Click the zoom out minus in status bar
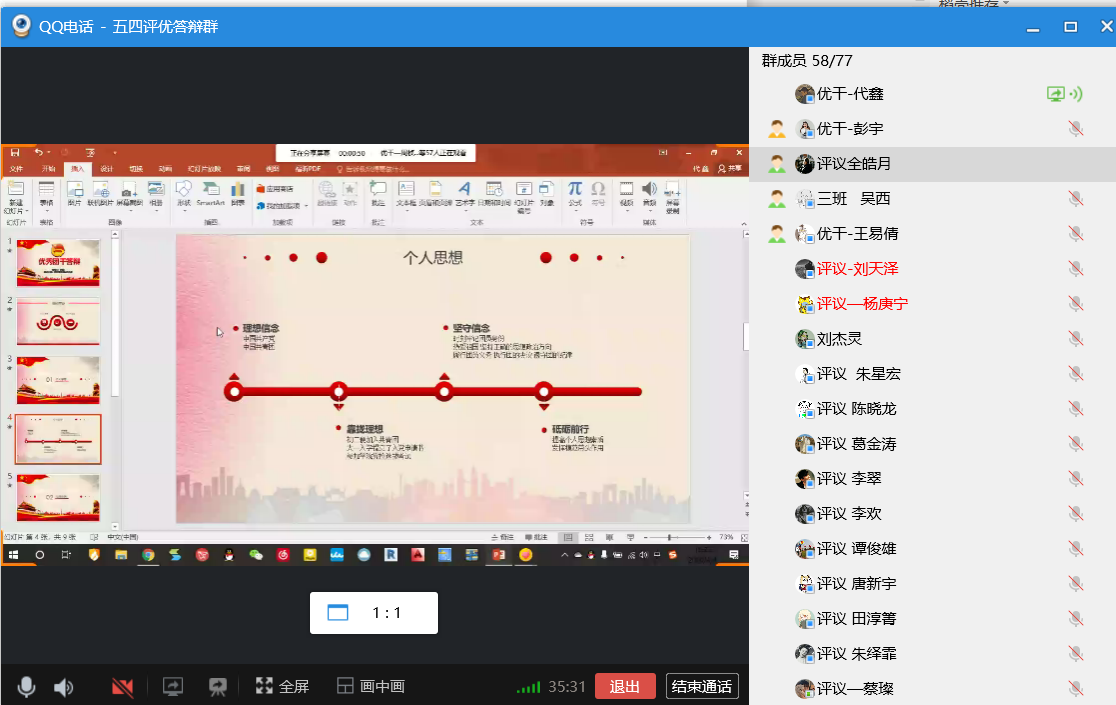Viewport: 1116px width, 705px height. point(646,537)
